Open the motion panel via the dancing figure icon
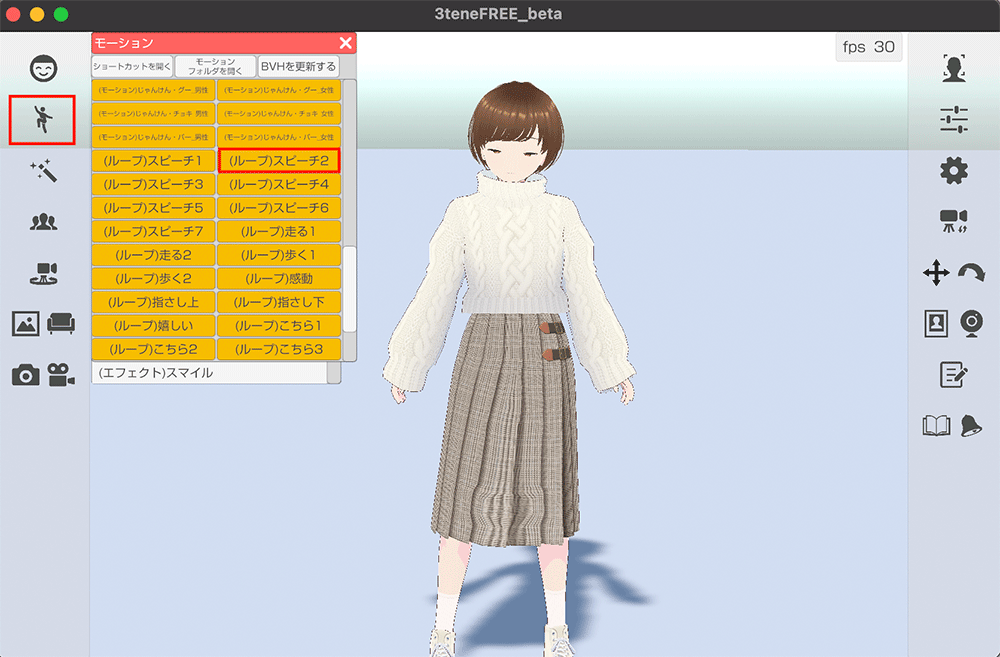The image size is (1000, 657). point(41,120)
